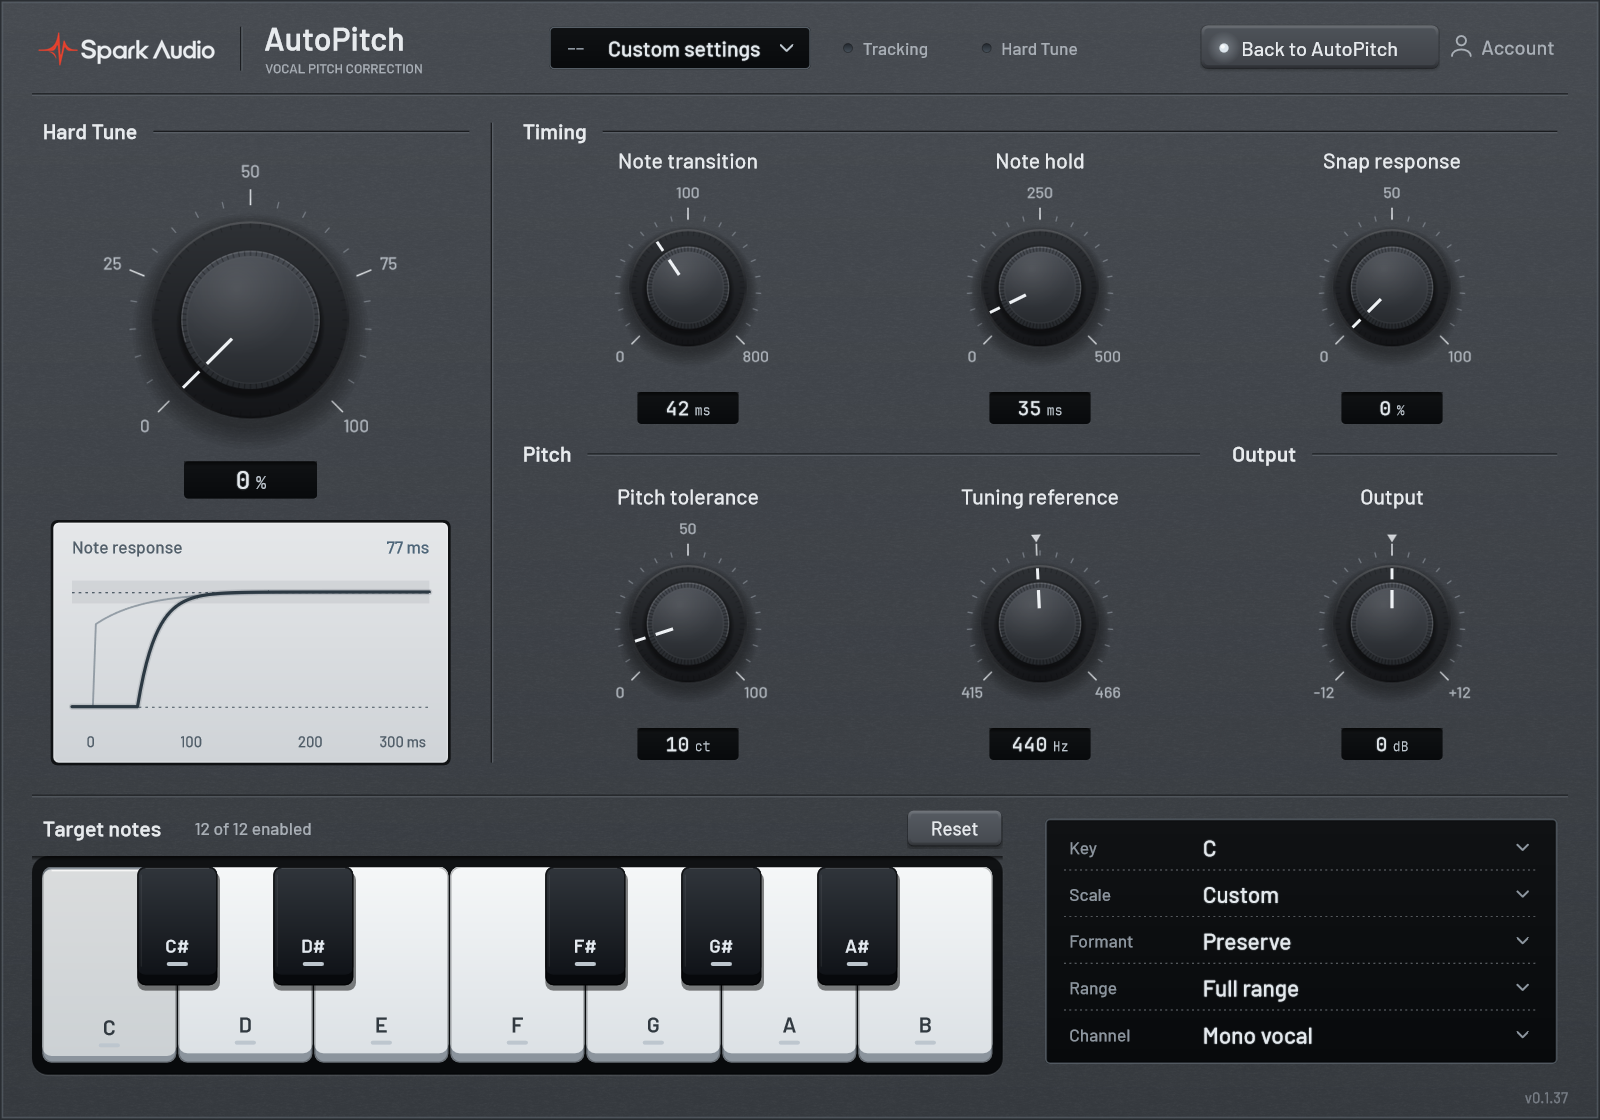Click the Back to AutoPitch button
Image resolution: width=1600 pixels, height=1120 pixels.
pyautogui.click(x=1319, y=48)
